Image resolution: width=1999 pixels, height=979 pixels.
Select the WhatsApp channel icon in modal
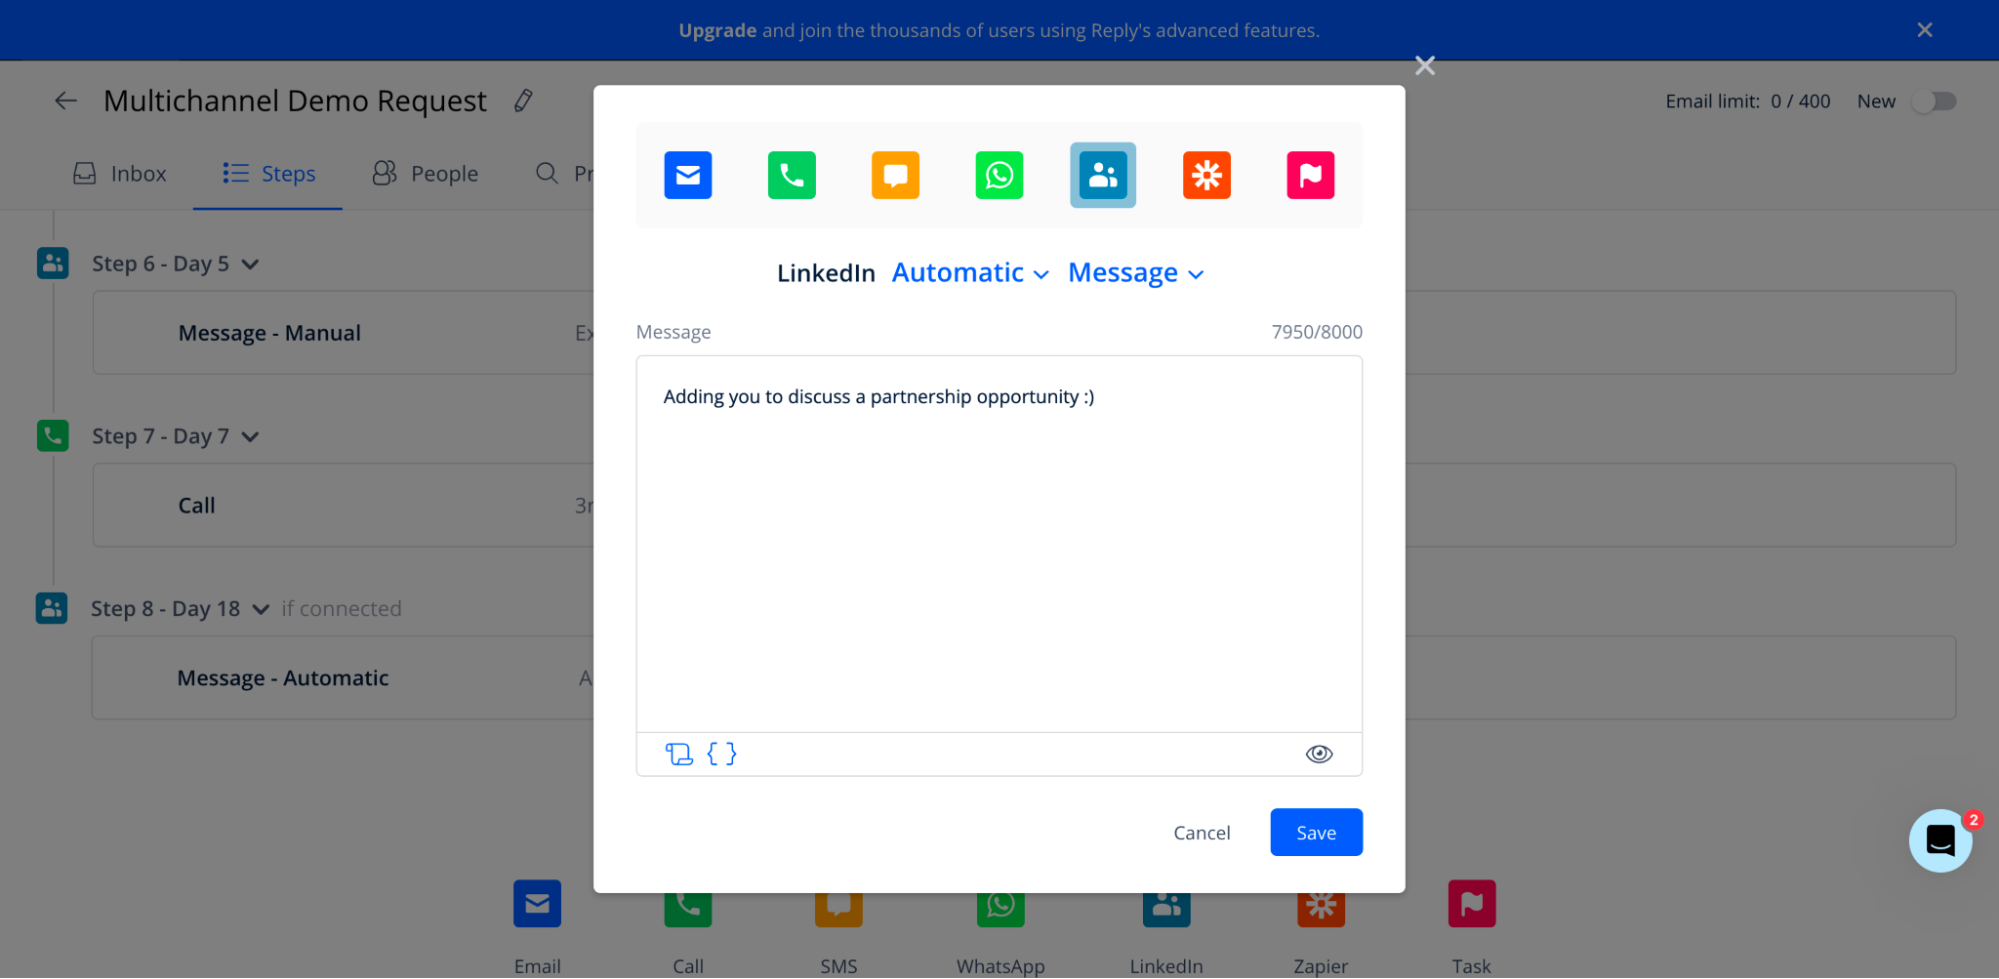click(x=999, y=175)
